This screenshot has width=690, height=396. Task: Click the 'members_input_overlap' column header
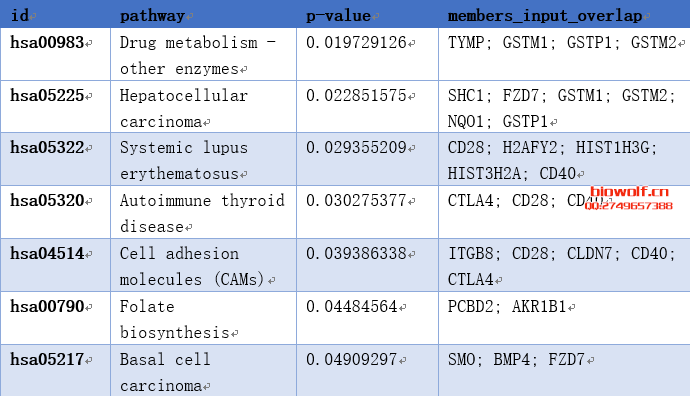(x=564, y=15)
